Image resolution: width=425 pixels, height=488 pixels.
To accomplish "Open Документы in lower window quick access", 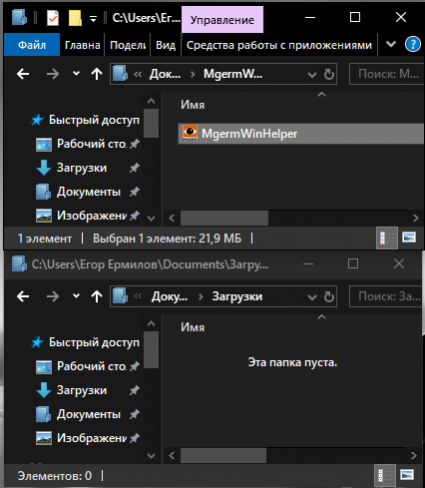I will [89, 414].
